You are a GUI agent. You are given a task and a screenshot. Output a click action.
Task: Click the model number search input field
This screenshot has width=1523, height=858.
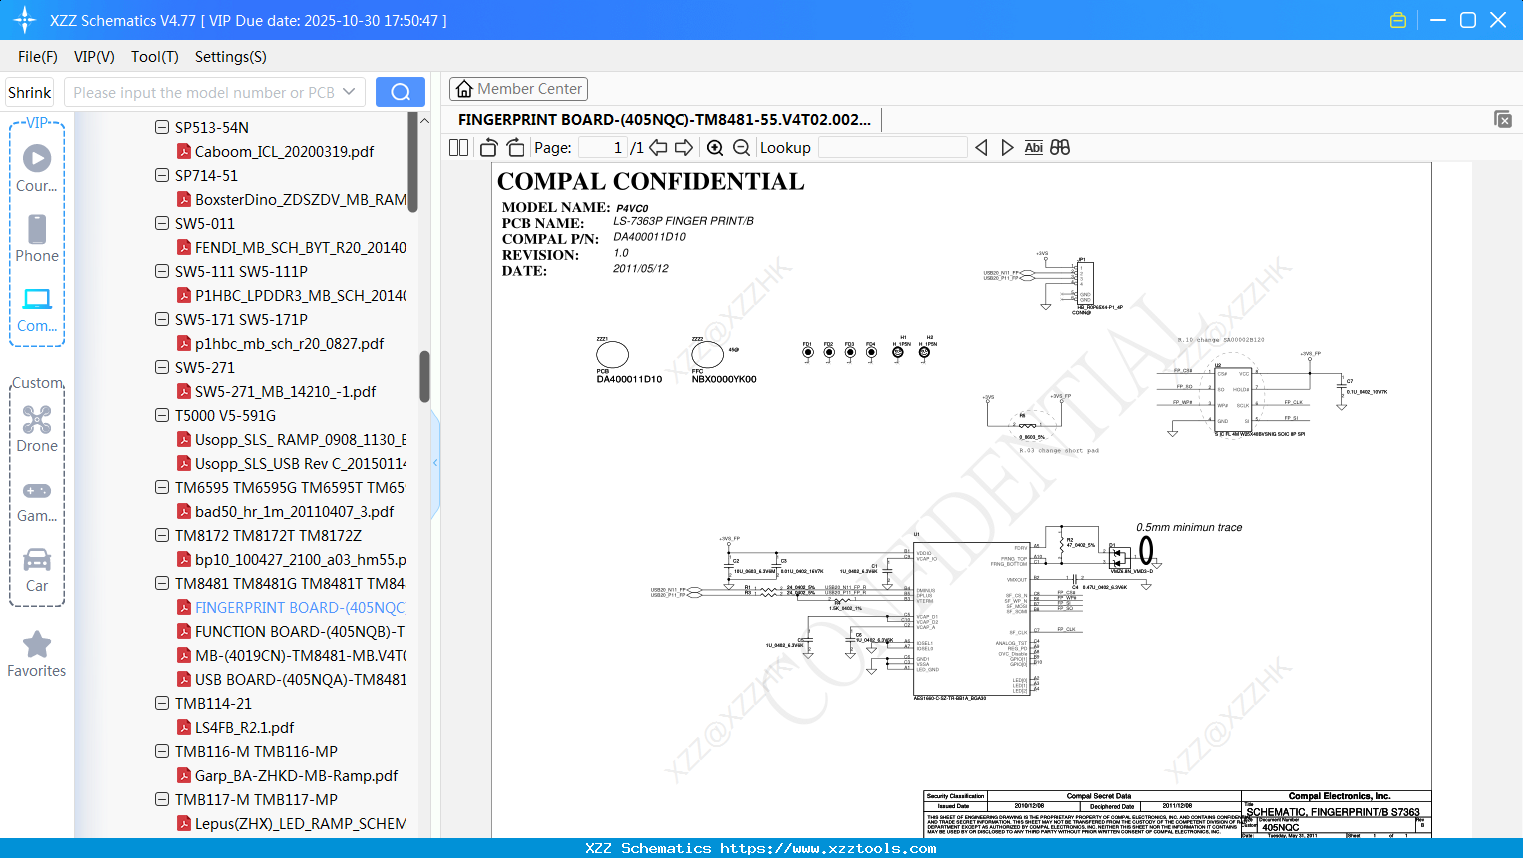(203, 92)
